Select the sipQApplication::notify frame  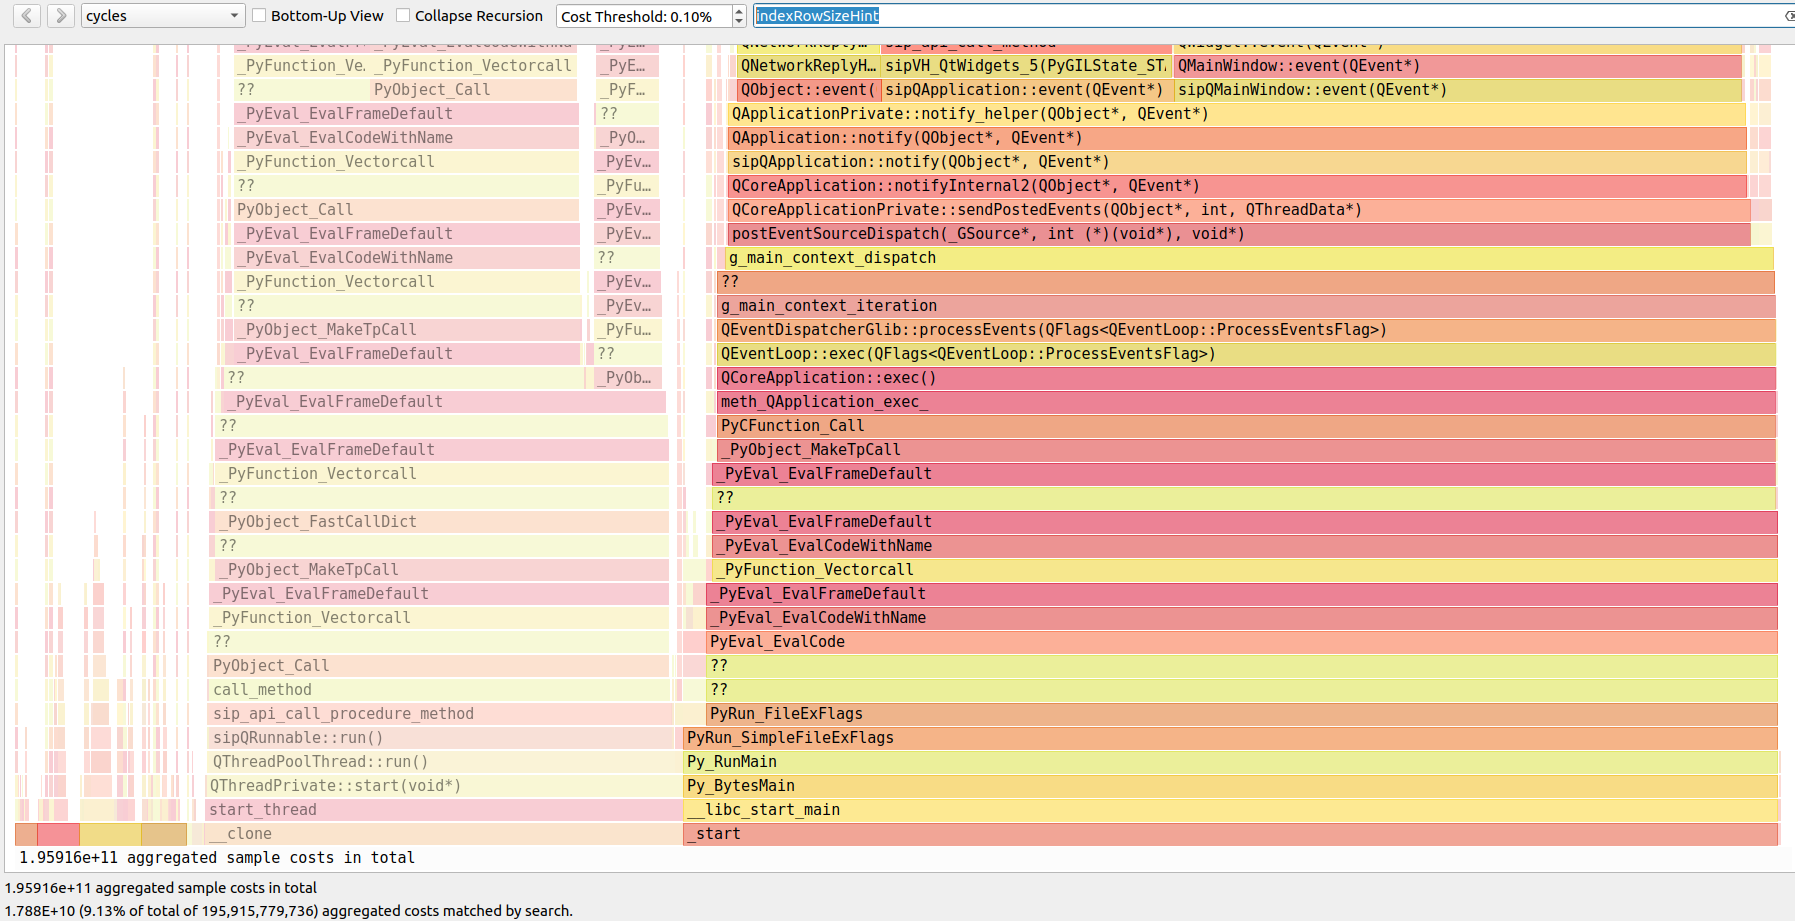click(x=1238, y=162)
